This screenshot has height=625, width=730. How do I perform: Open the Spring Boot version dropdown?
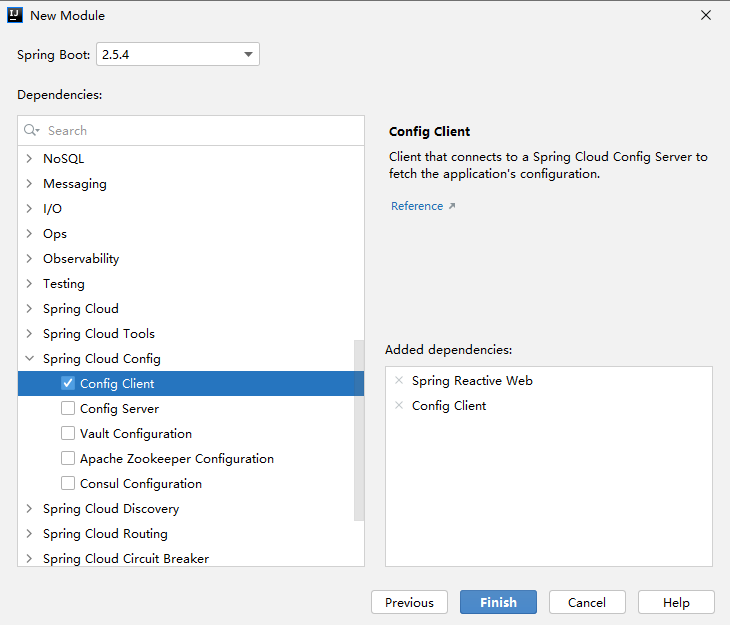(178, 54)
